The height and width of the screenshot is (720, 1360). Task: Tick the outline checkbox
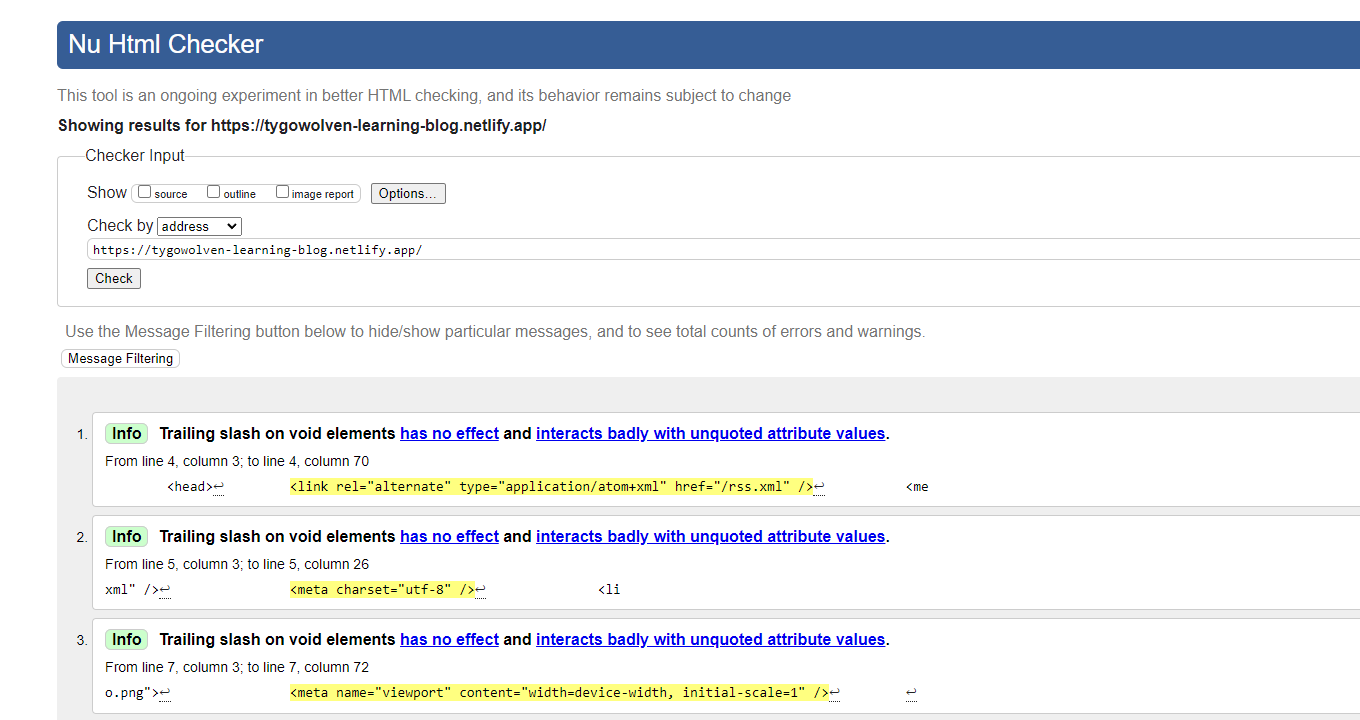(x=213, y=192)
